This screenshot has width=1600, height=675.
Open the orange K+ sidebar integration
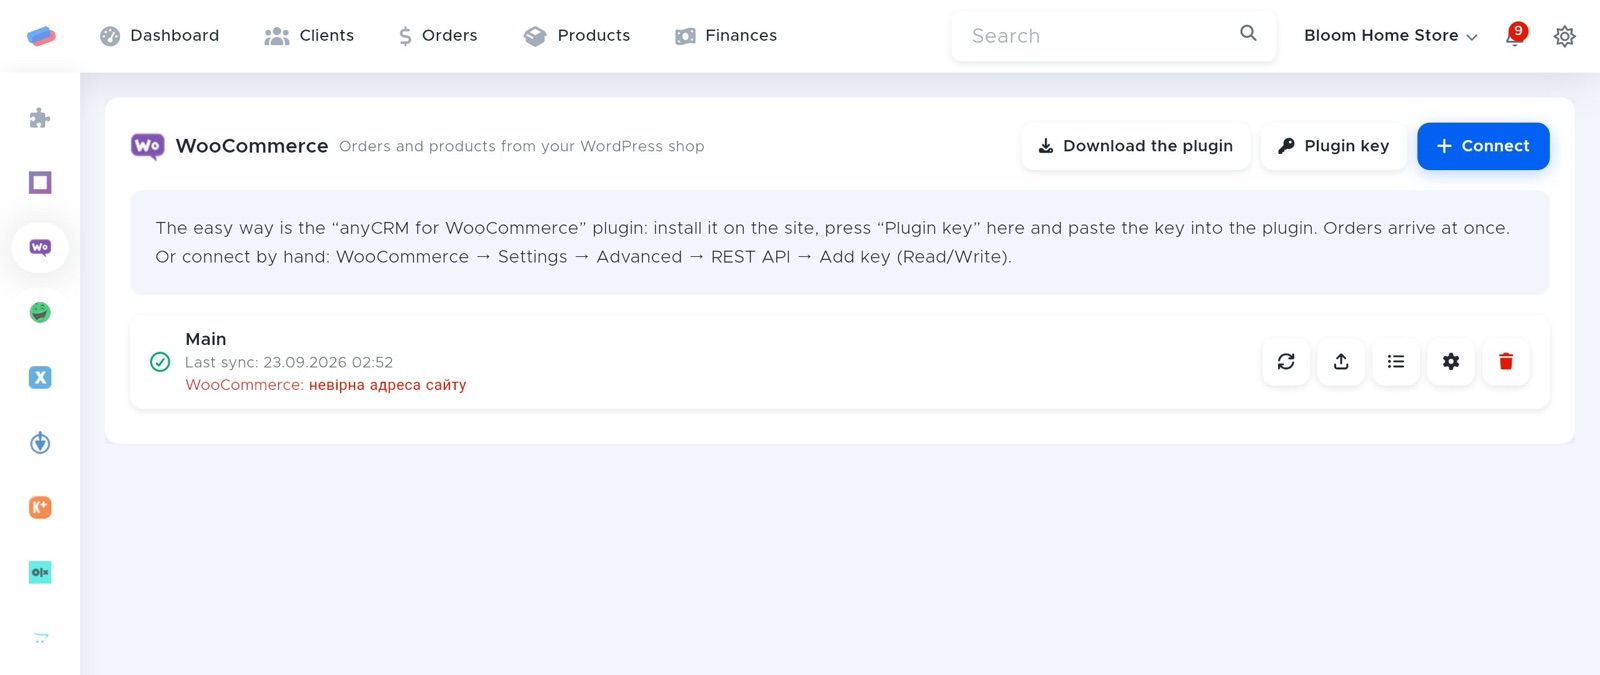pyautogui.click(x=40, y=507)
